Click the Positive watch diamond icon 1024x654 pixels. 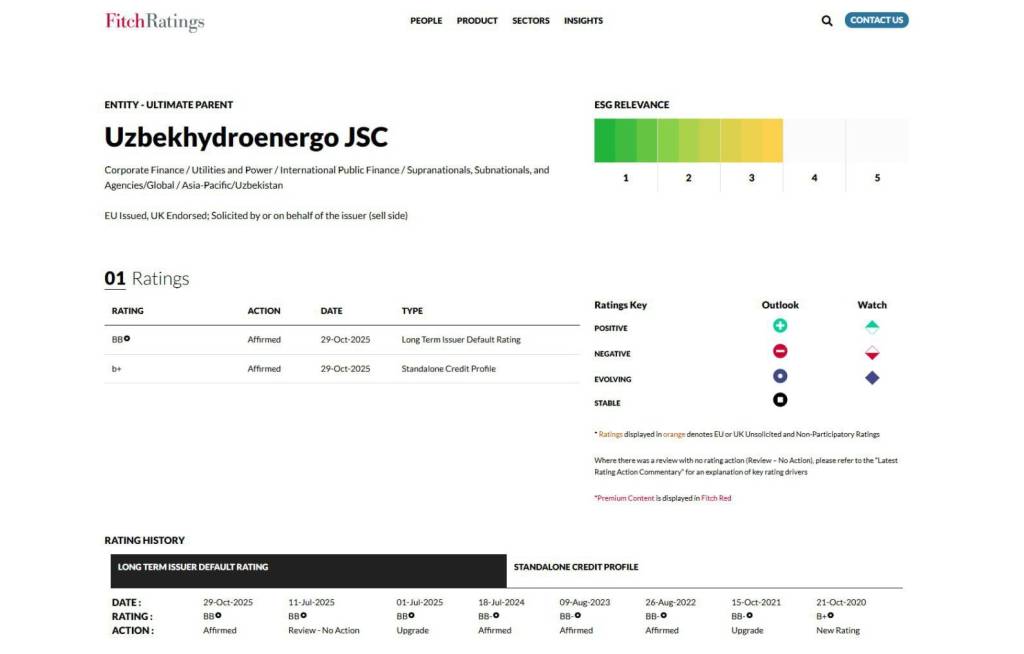(872, 326)
